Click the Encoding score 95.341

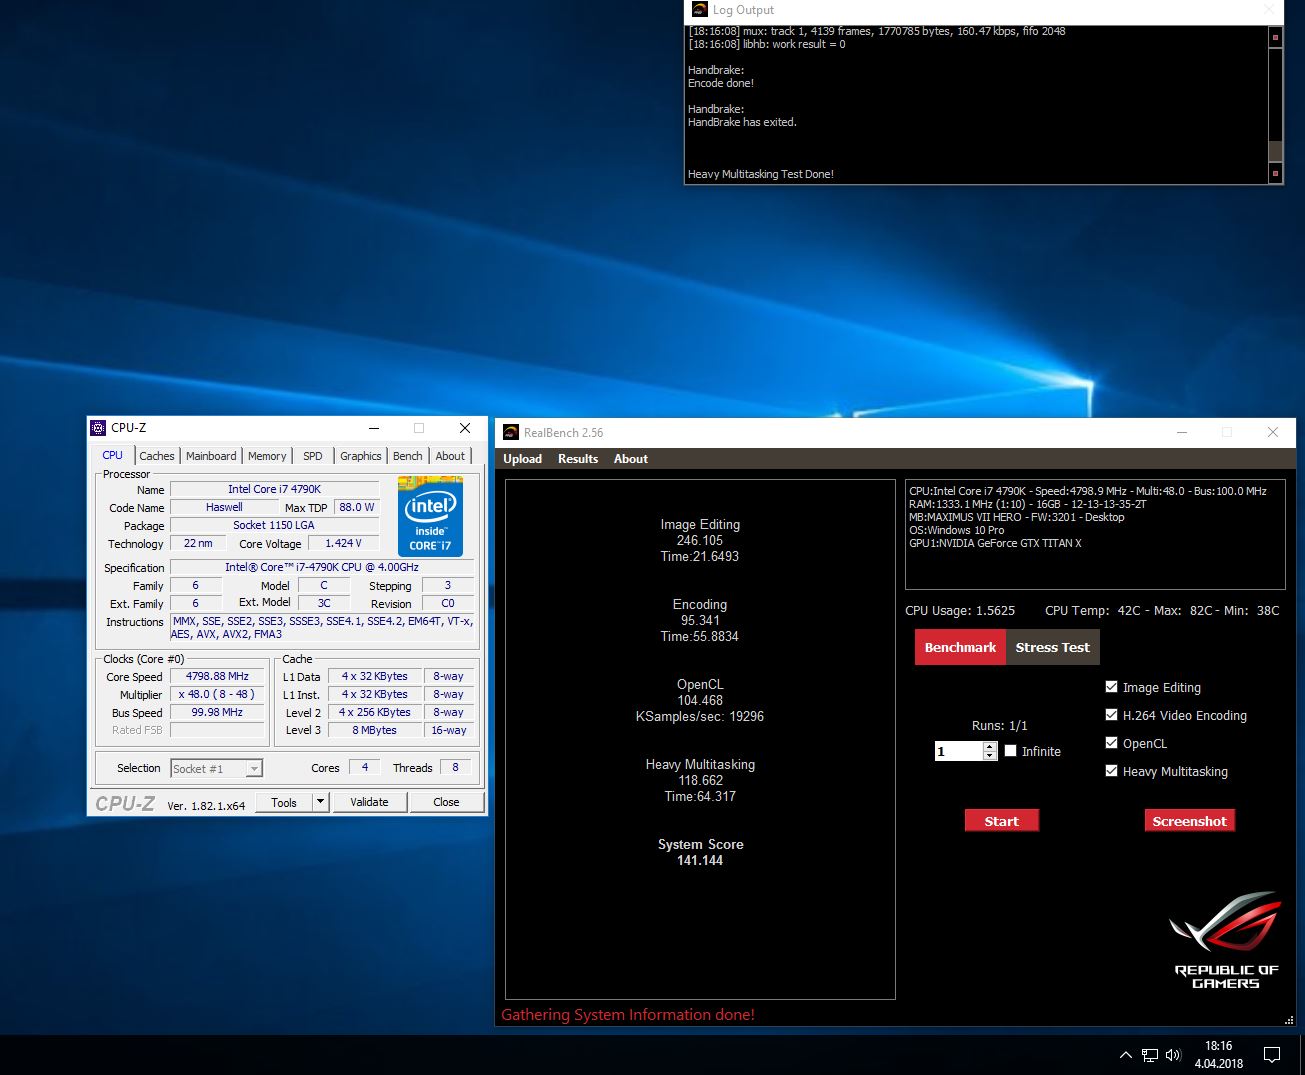[x=700, y=620]
